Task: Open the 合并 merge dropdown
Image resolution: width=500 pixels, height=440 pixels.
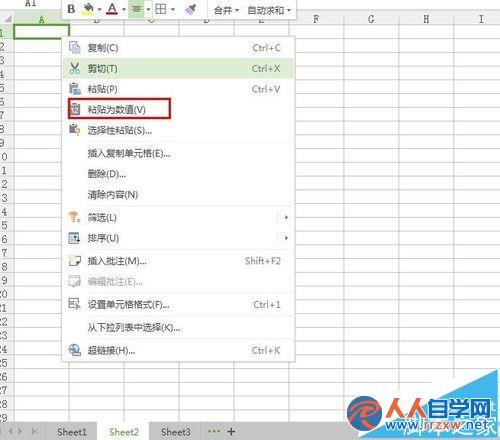Action: (x=226, y=10)
